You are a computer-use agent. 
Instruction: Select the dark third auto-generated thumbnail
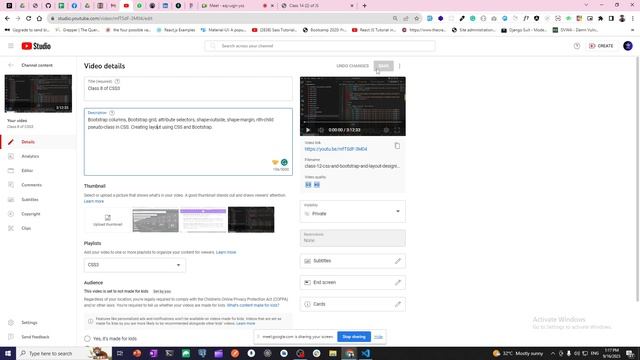251,220
